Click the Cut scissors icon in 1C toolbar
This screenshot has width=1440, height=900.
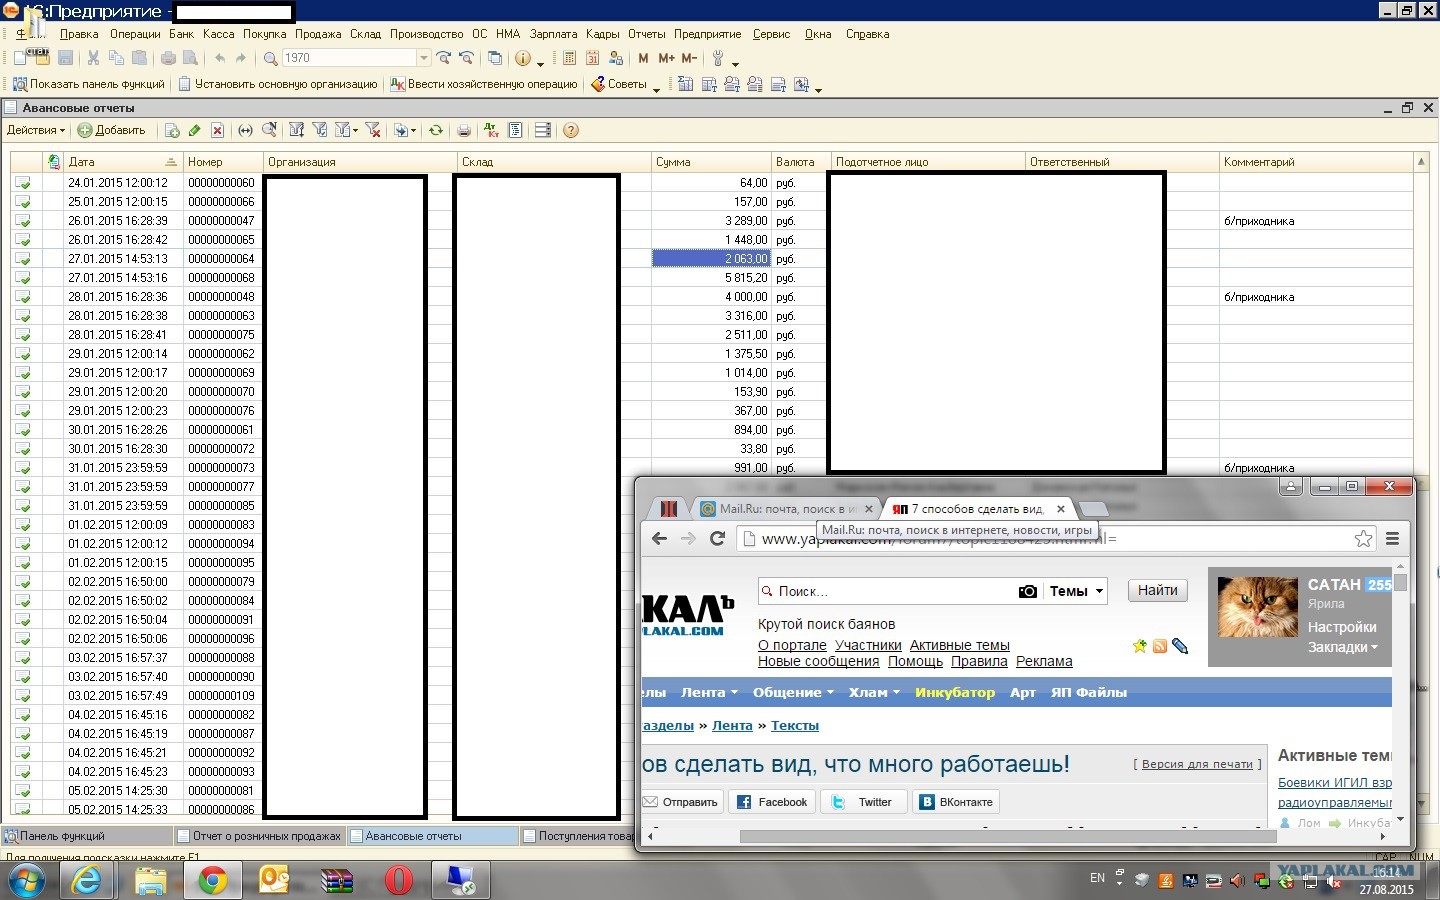pos(93,58)
